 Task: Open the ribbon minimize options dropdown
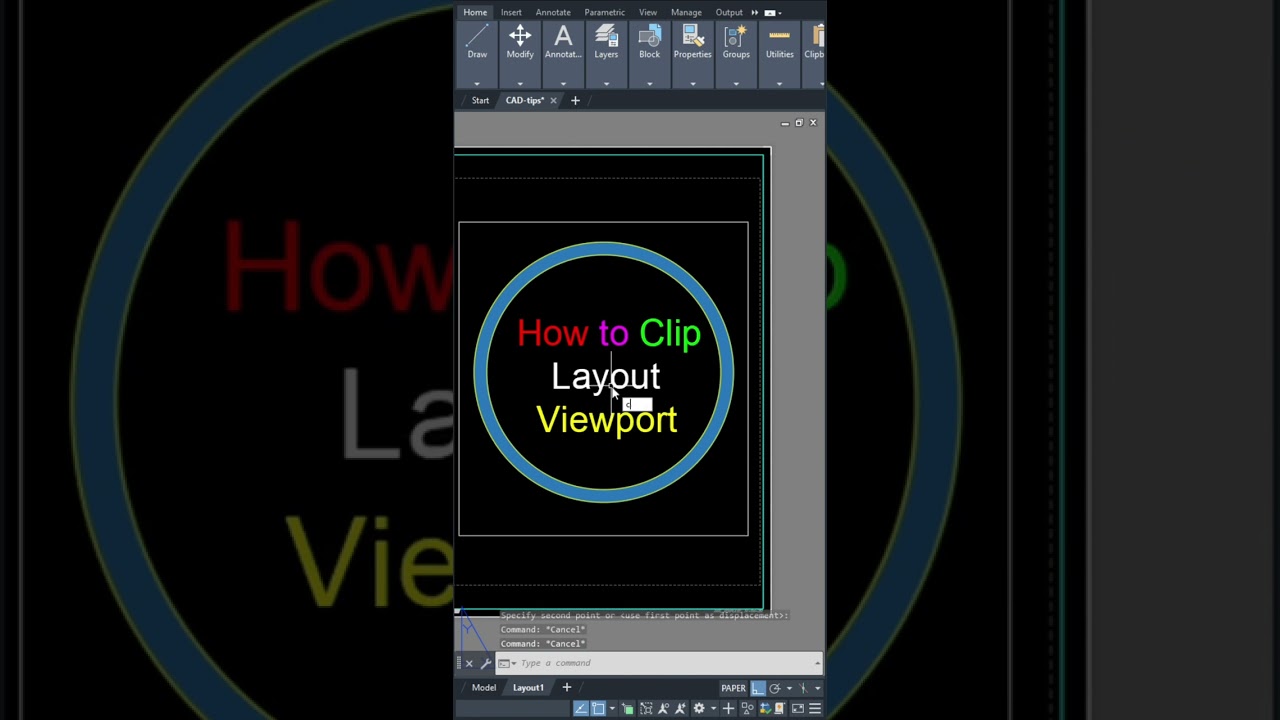[780, 12]
